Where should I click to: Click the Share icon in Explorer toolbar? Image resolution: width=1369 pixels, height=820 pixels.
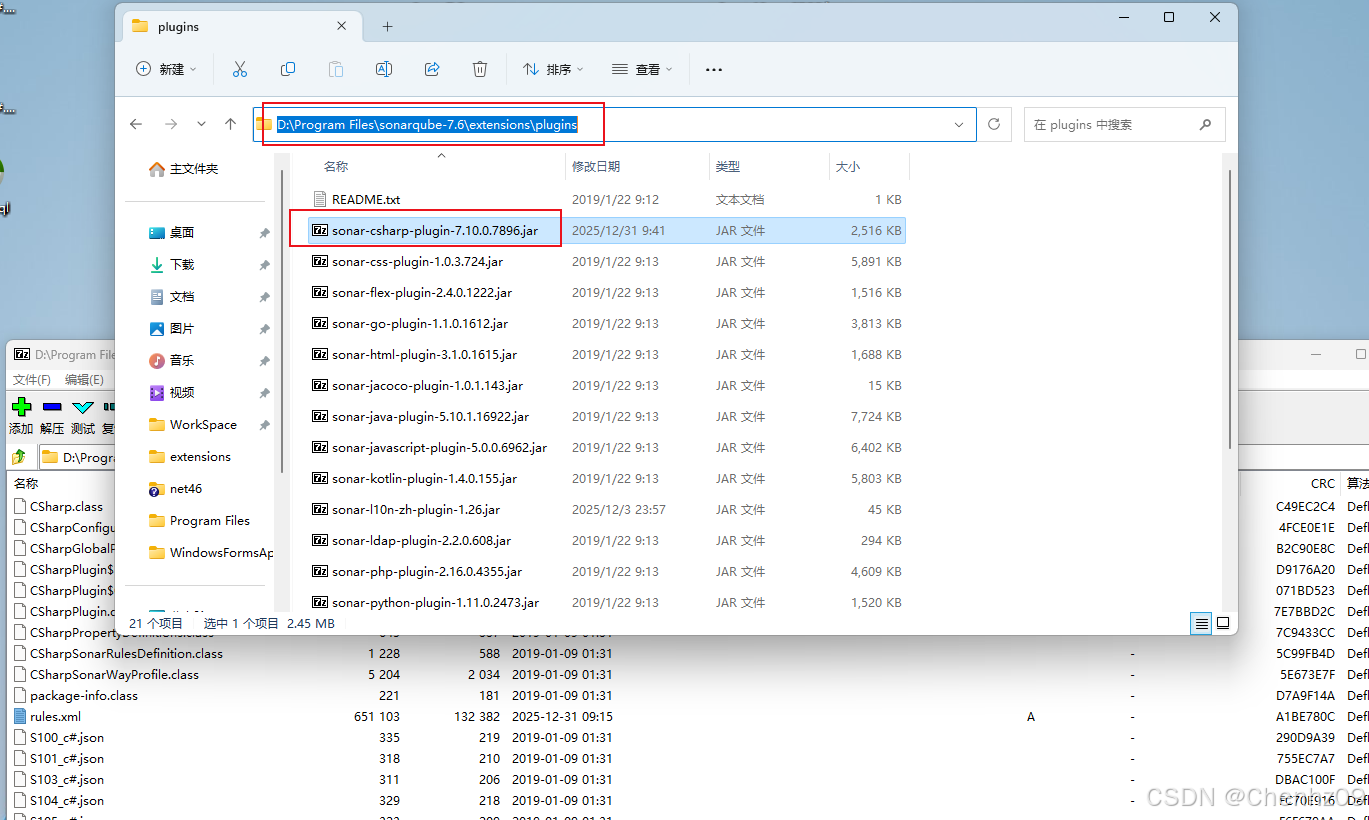tap(432, 69)
